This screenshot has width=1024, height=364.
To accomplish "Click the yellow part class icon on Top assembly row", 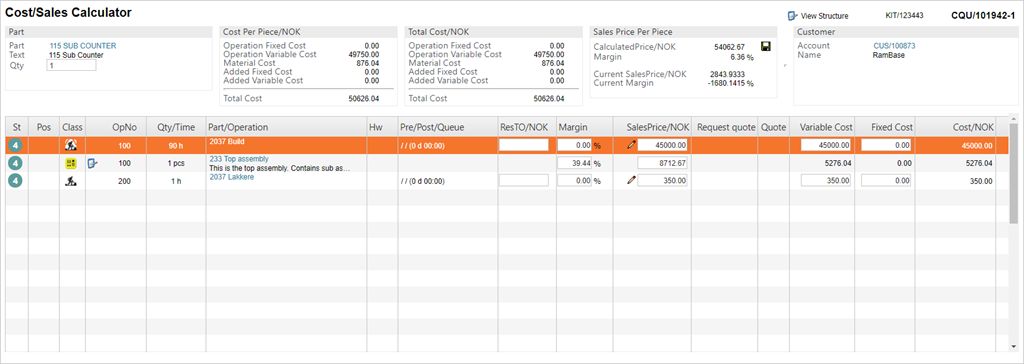I will click(71, 163).
